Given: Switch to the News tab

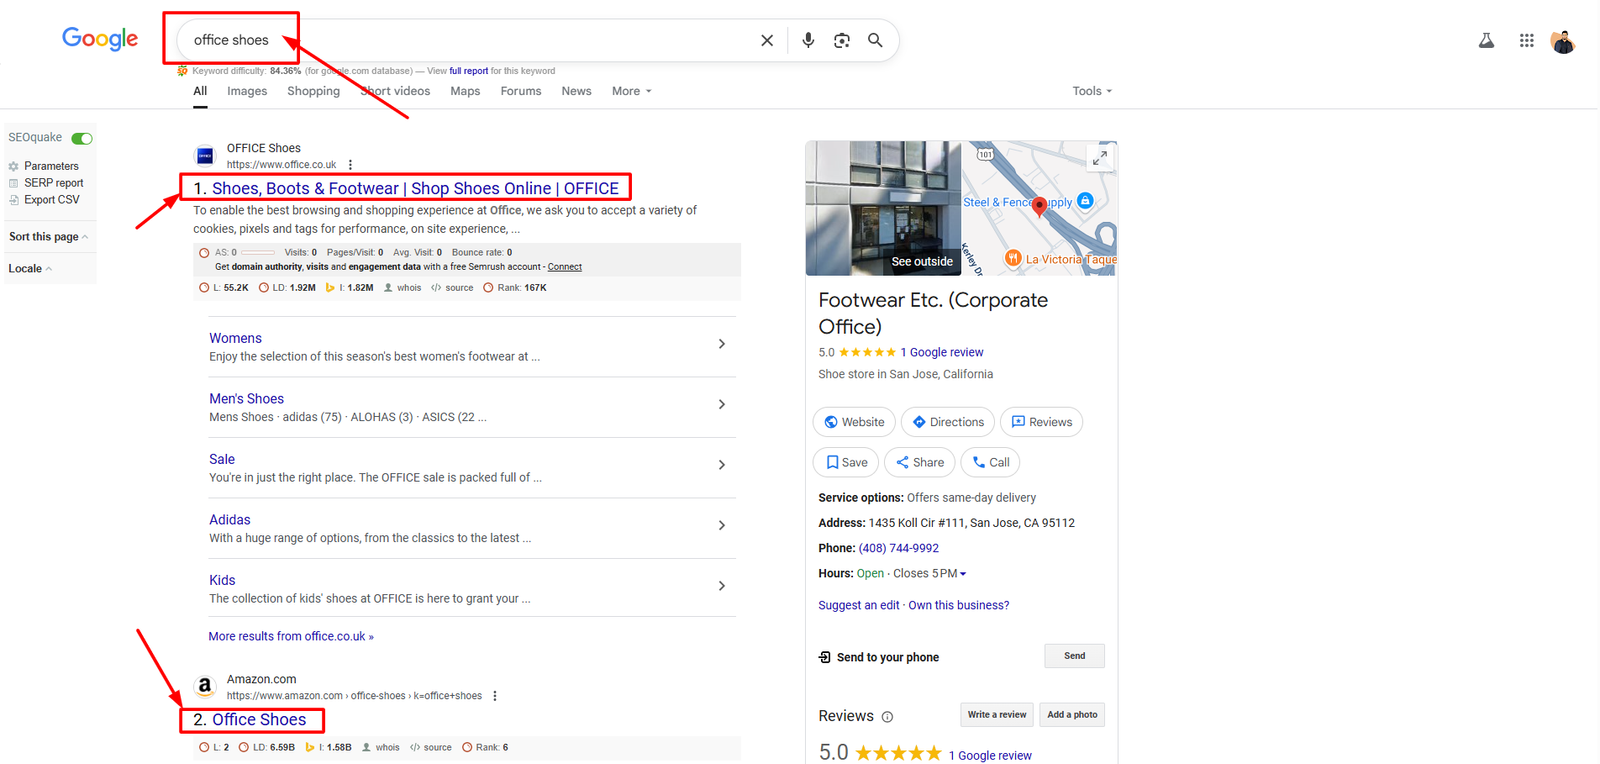Looking at the screenshot, I should pyautogui.click(x=576, y=91).
